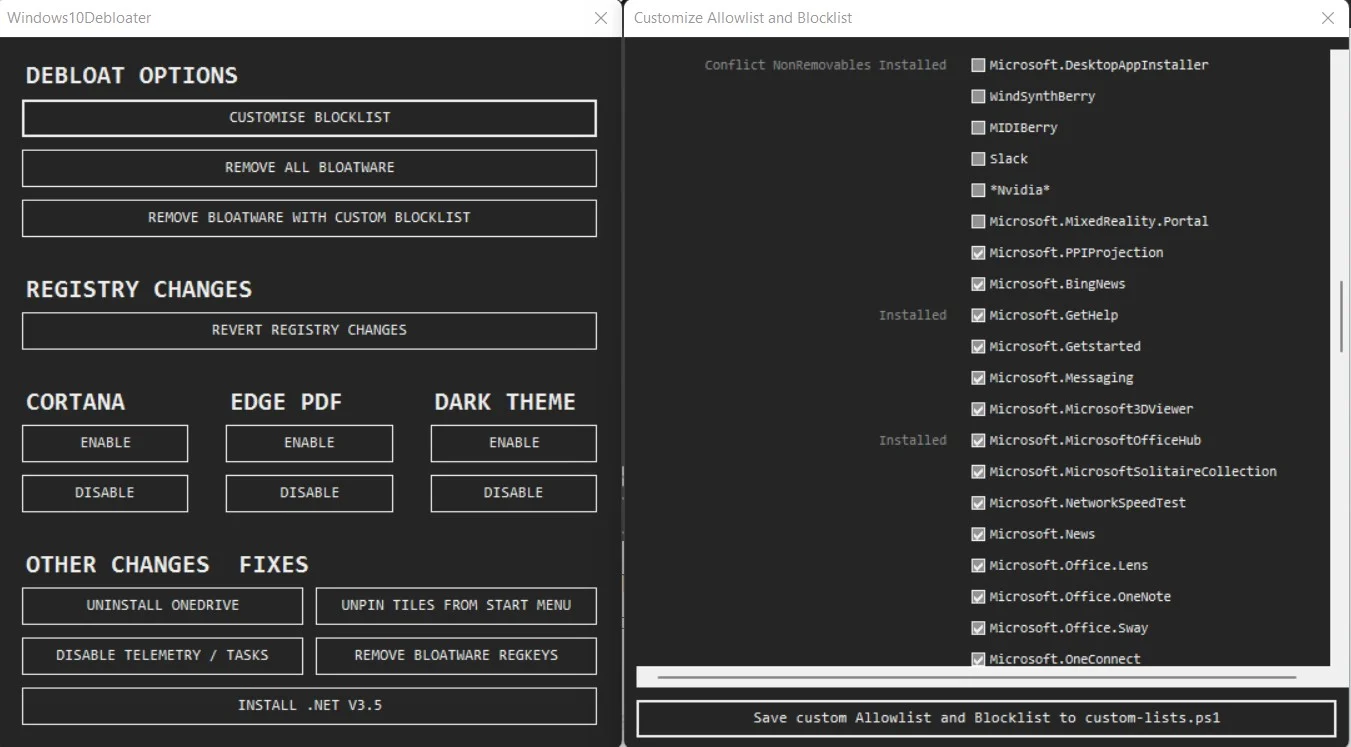Image resolution: width=1351 pixels, height=747 pixels.
Task: Click Uninstall OneDrive
Action: (162, 605)
